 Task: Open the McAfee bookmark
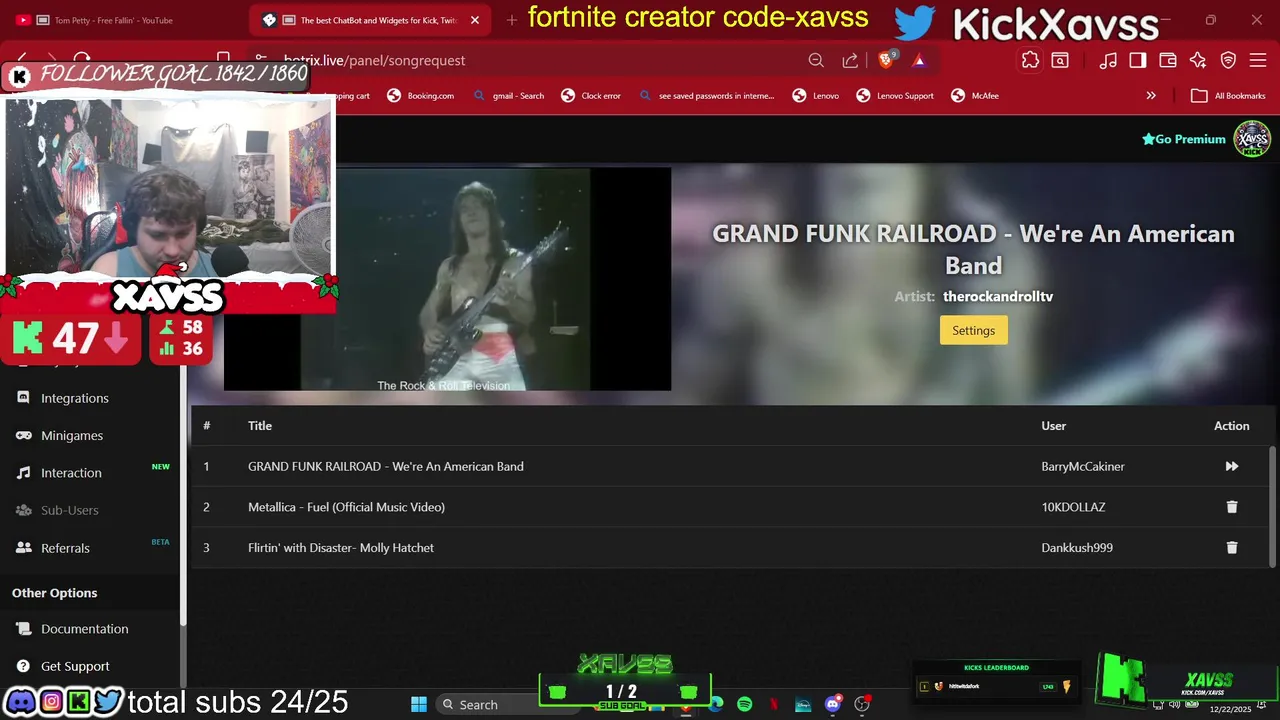click(975, 96)
